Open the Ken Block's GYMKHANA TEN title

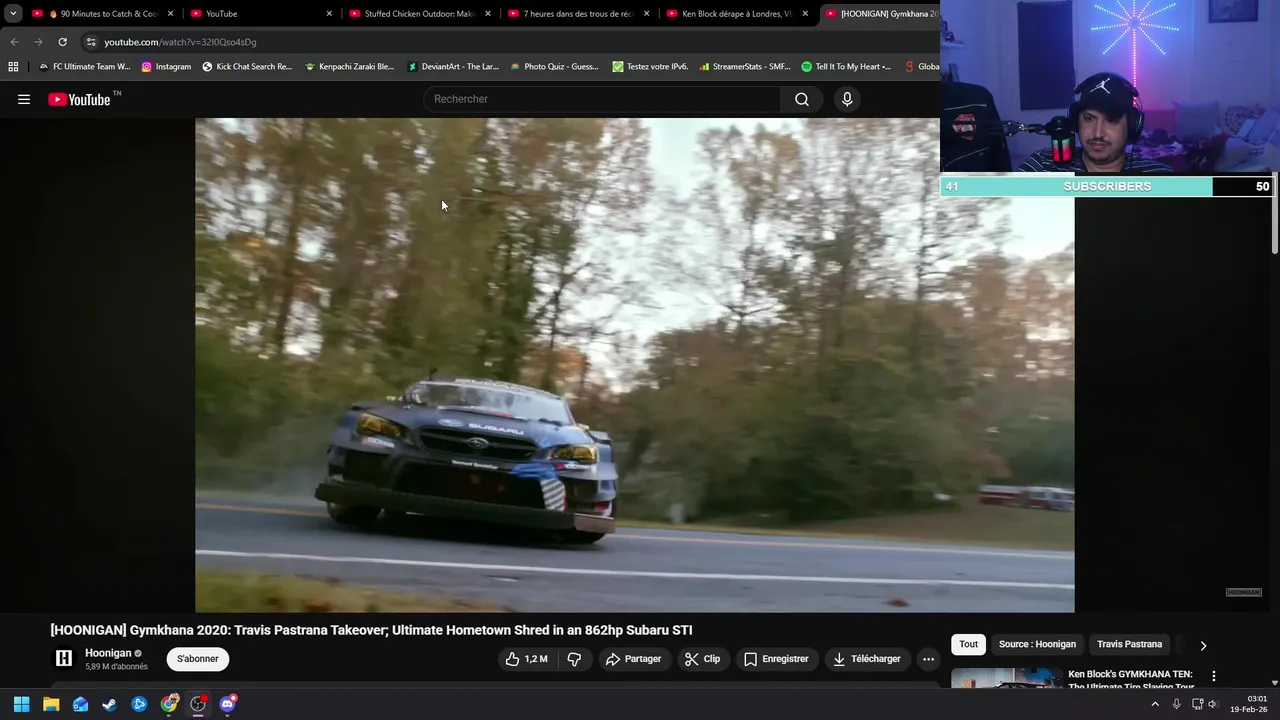(1131, 680)
